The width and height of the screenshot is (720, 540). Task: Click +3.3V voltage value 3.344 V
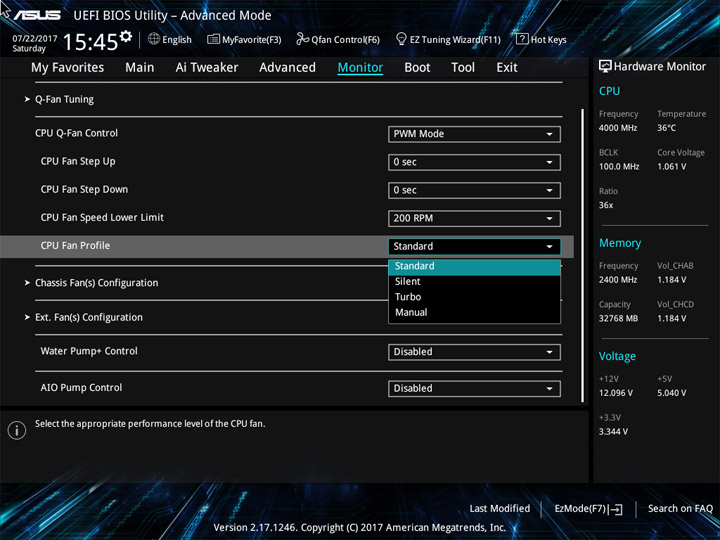tap(613, 432)
